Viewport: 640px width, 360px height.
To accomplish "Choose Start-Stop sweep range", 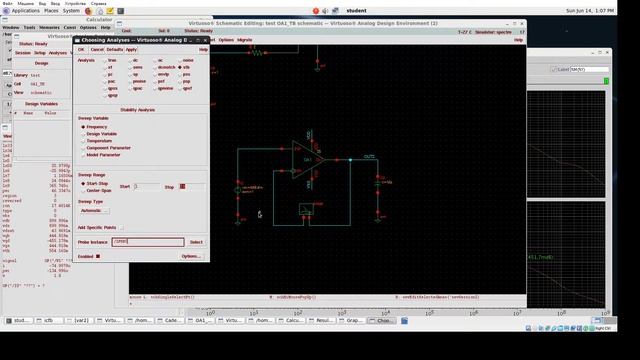I will point(83,184).
